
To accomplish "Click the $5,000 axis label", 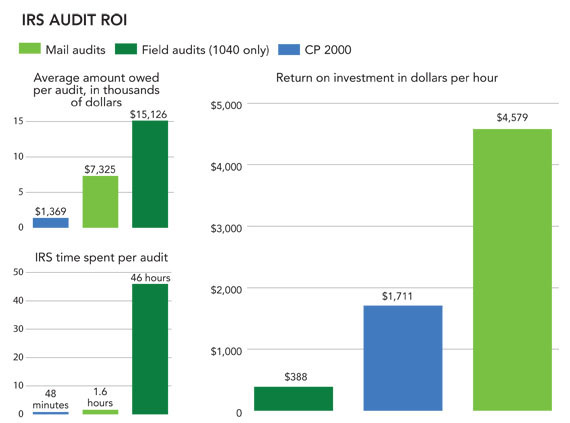I will tap(226, 105).
